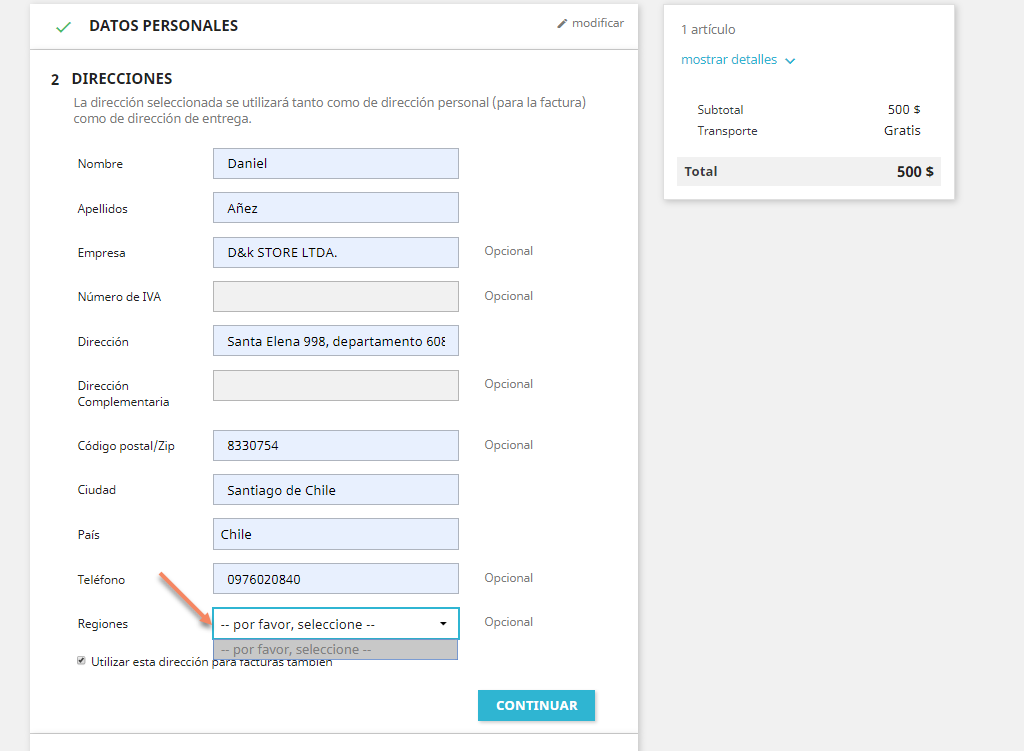Expand order details with mostrar detalles
The image size is (1024, 751).
pyautogui.click(x=729, y=60)
